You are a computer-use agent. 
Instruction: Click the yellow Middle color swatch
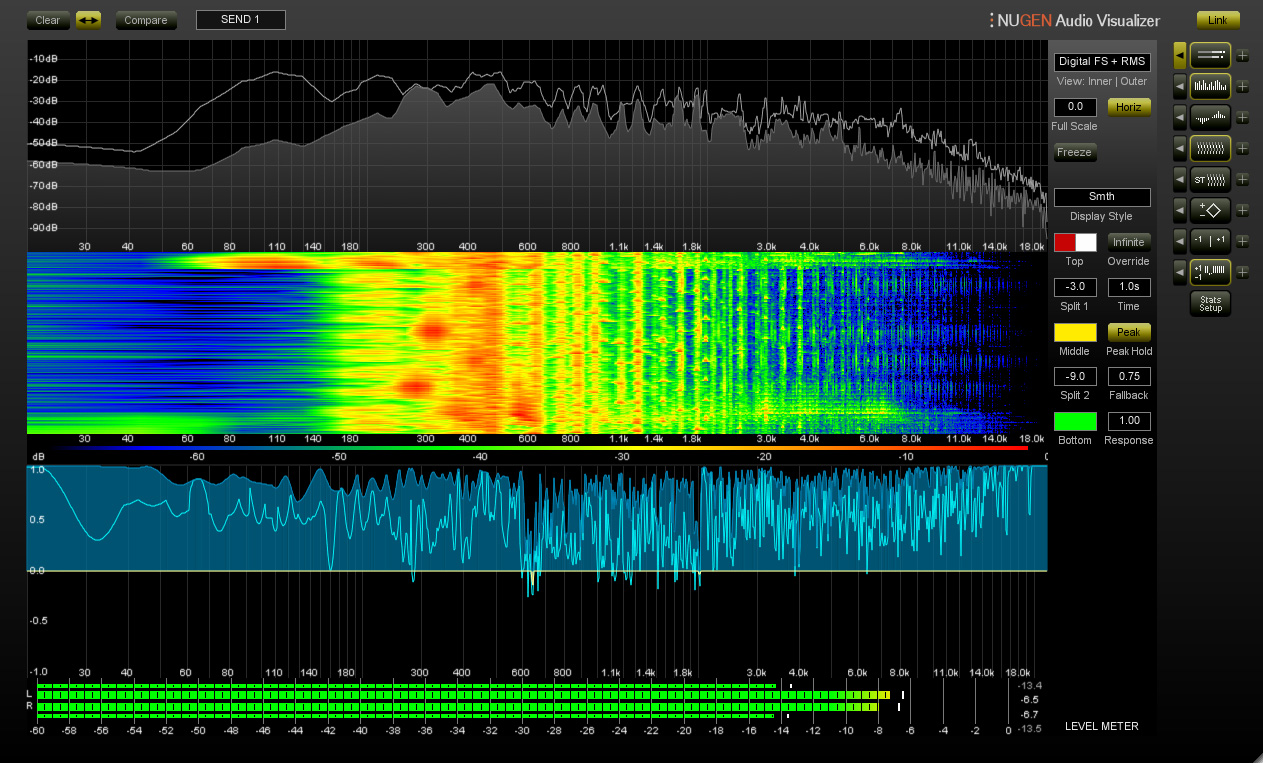(1074, 331)
